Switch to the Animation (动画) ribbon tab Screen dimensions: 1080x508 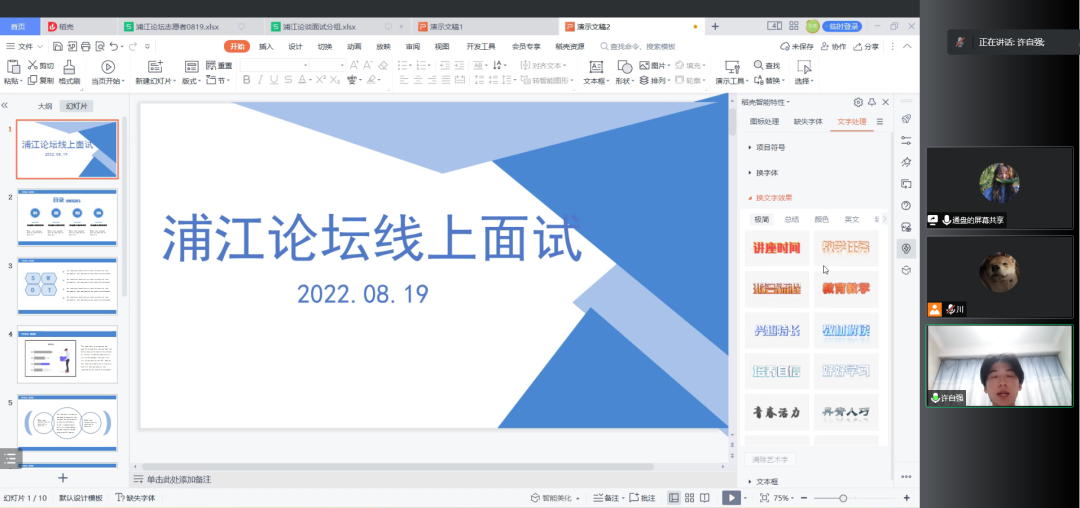354,47
